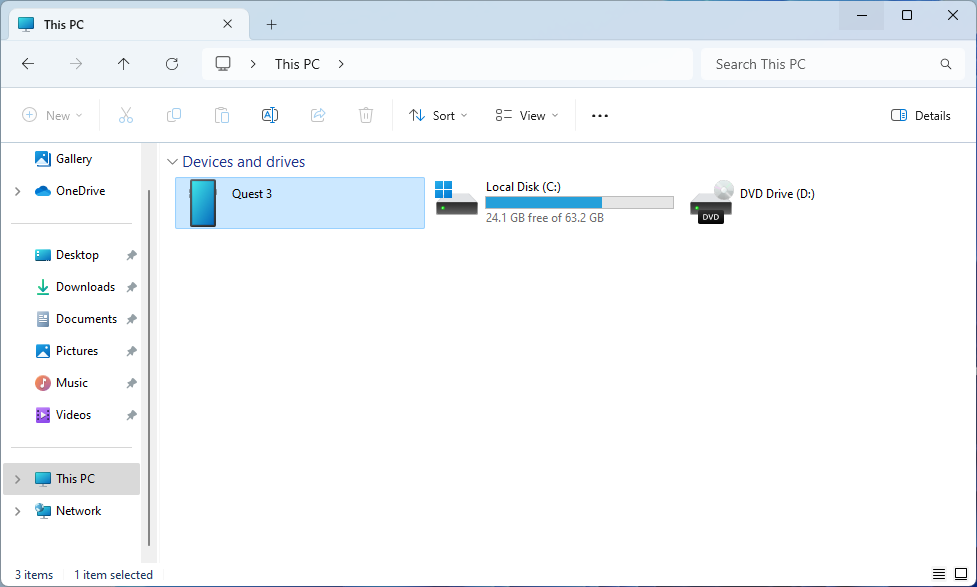Switch to details list view in status bar
977x587 pixels.
939,574
